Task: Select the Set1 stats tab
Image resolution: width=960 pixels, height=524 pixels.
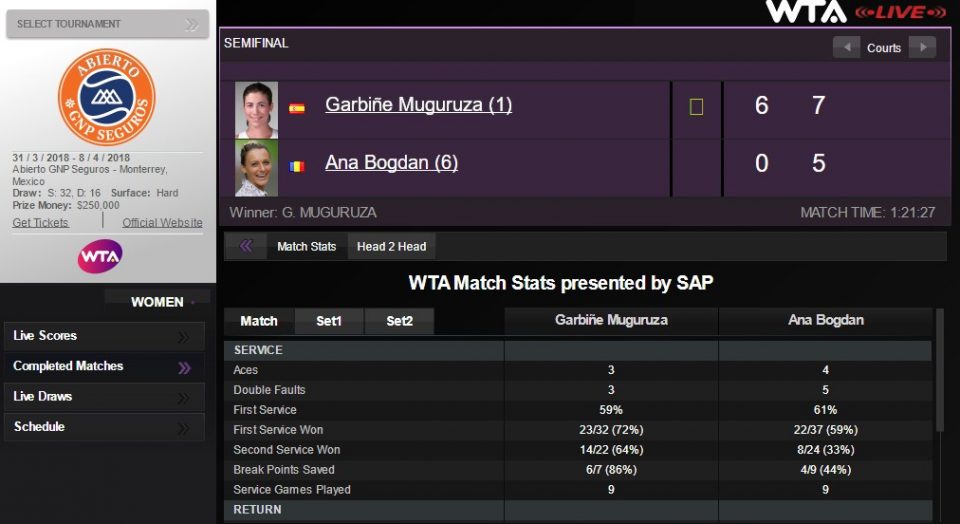Action: point(329,321)
